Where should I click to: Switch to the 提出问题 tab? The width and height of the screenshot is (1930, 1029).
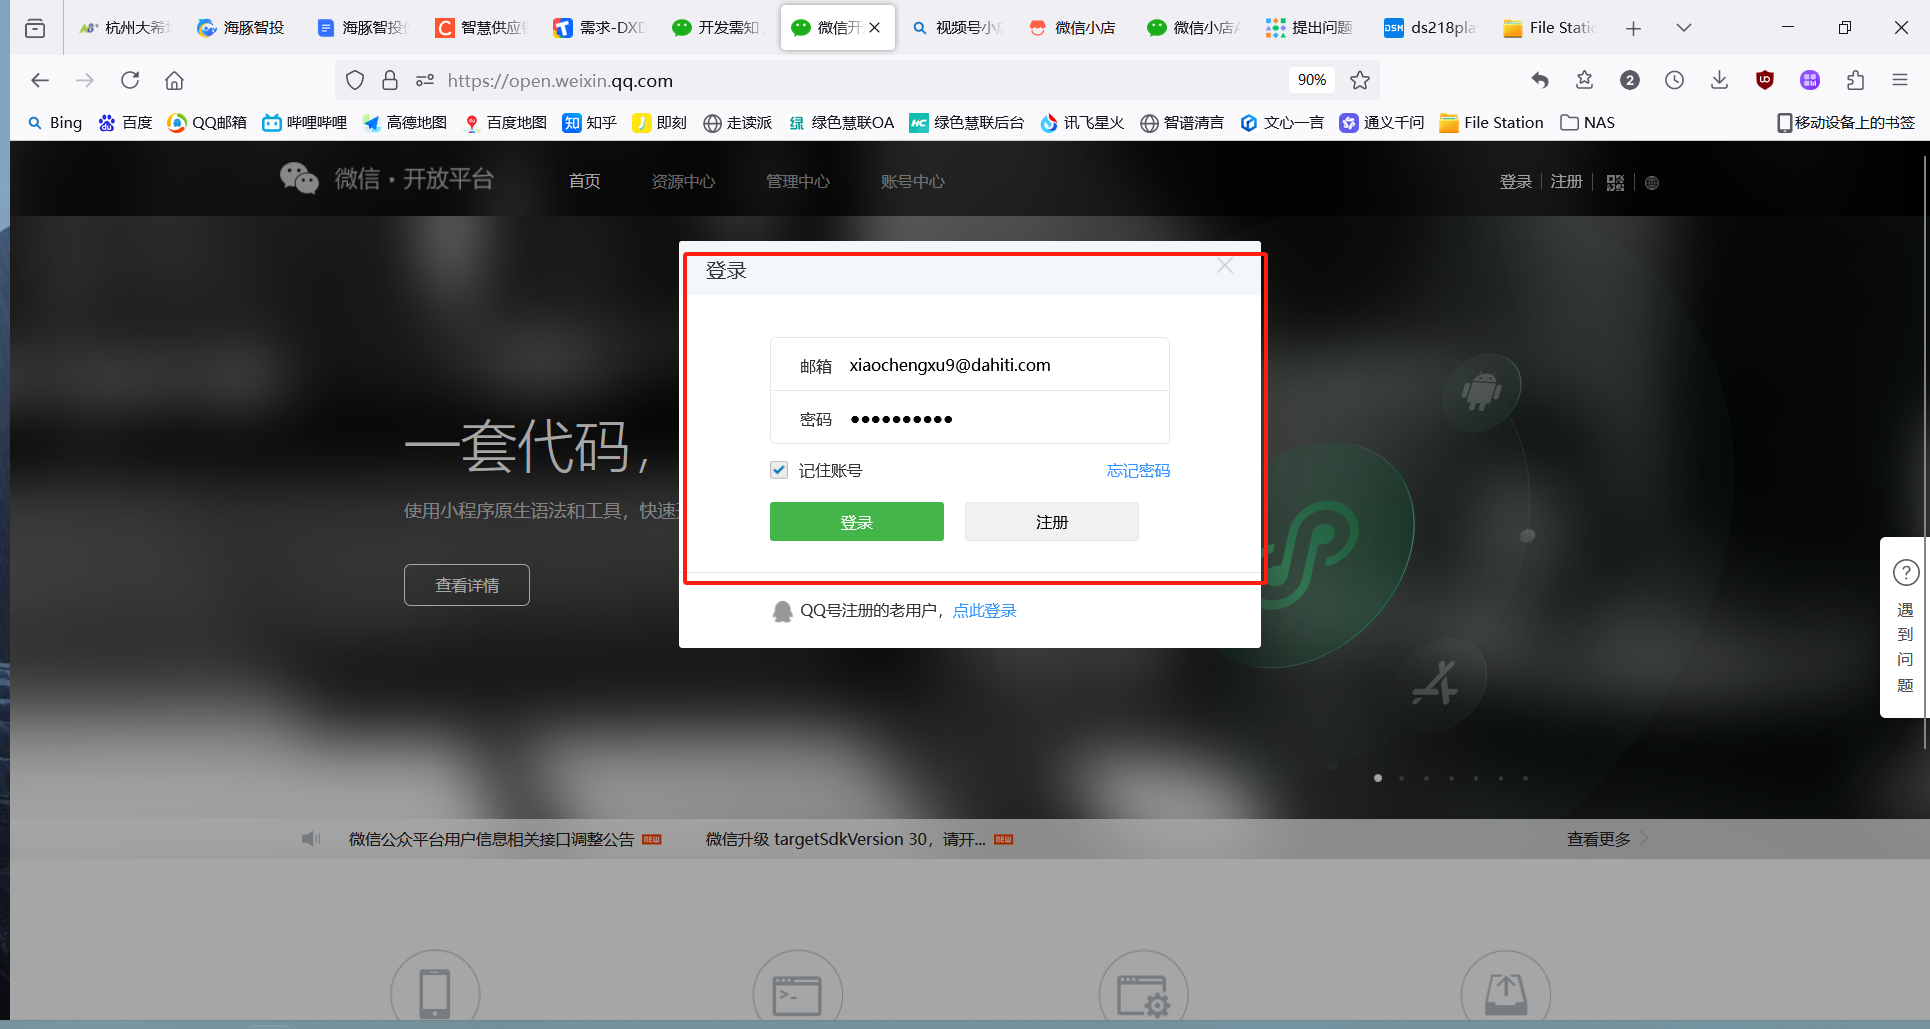coord(1312,28)
